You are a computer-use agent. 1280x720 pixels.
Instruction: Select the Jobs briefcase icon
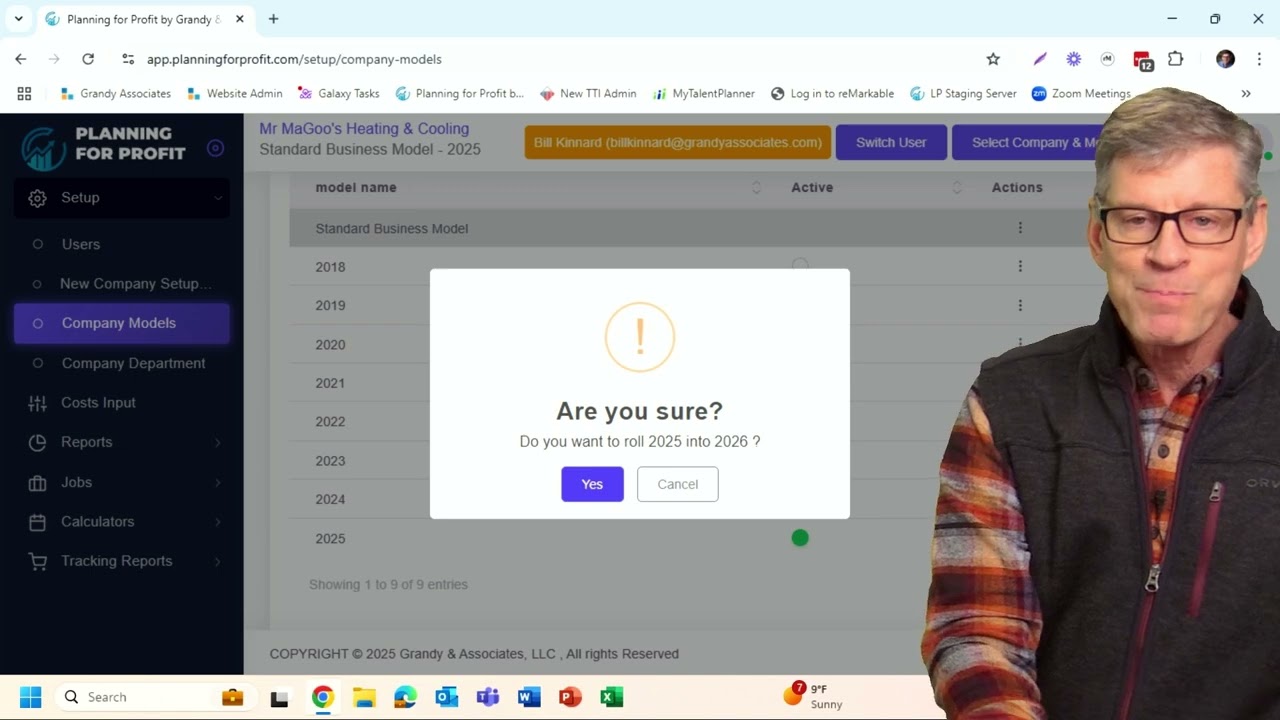38,482
